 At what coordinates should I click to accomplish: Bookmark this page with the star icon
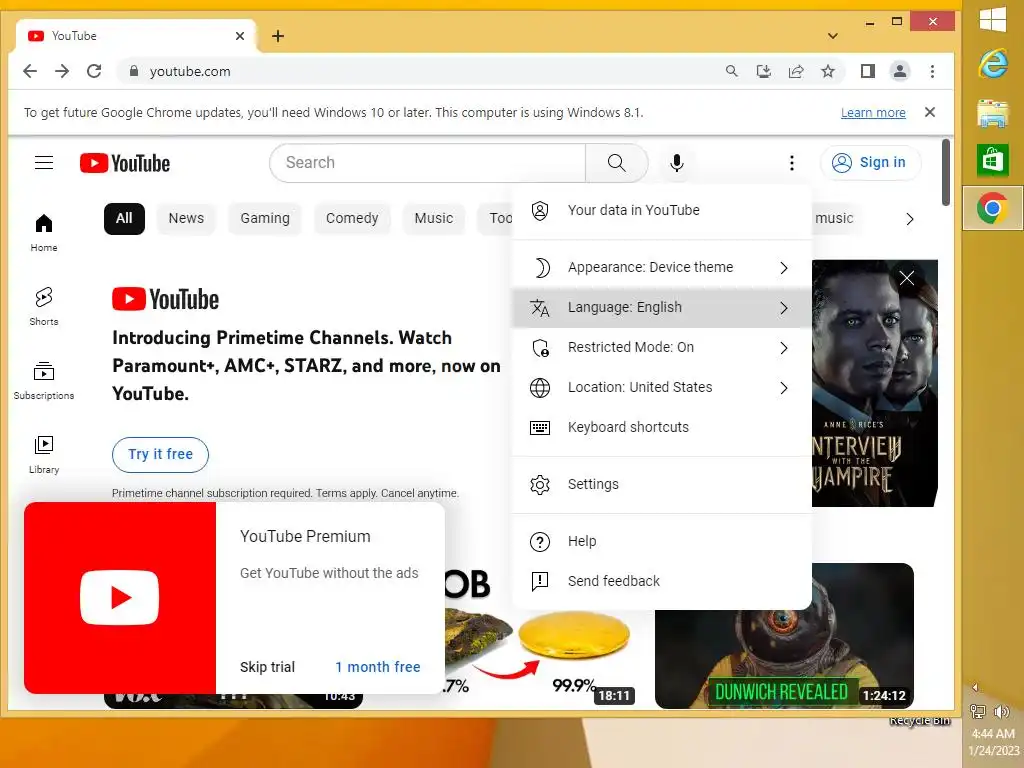827,71
